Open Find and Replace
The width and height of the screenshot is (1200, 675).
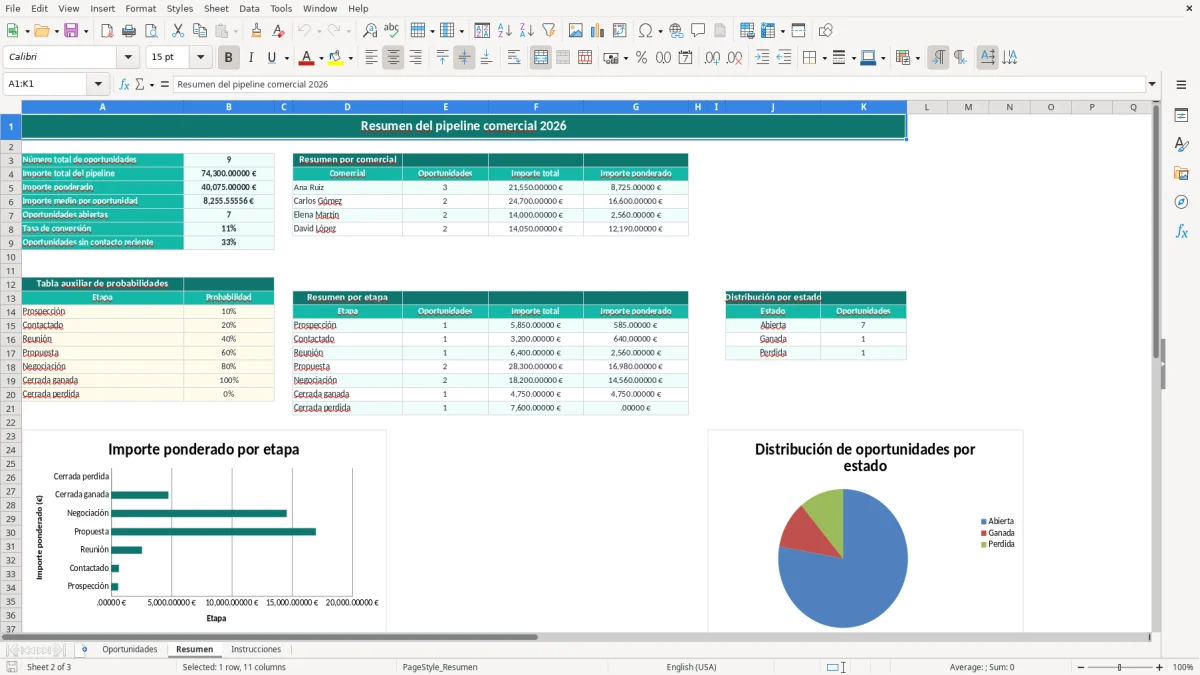click(x=370, y=31)
